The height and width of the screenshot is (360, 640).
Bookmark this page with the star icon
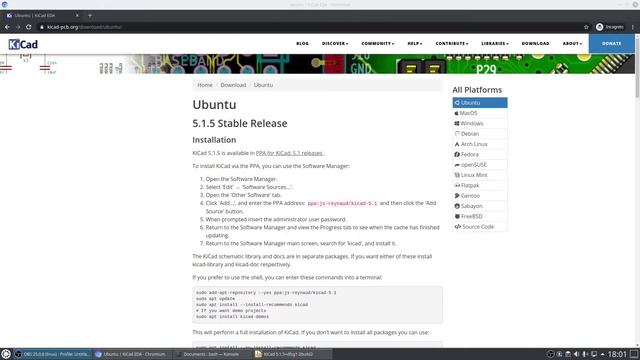[x=586, y=27]
